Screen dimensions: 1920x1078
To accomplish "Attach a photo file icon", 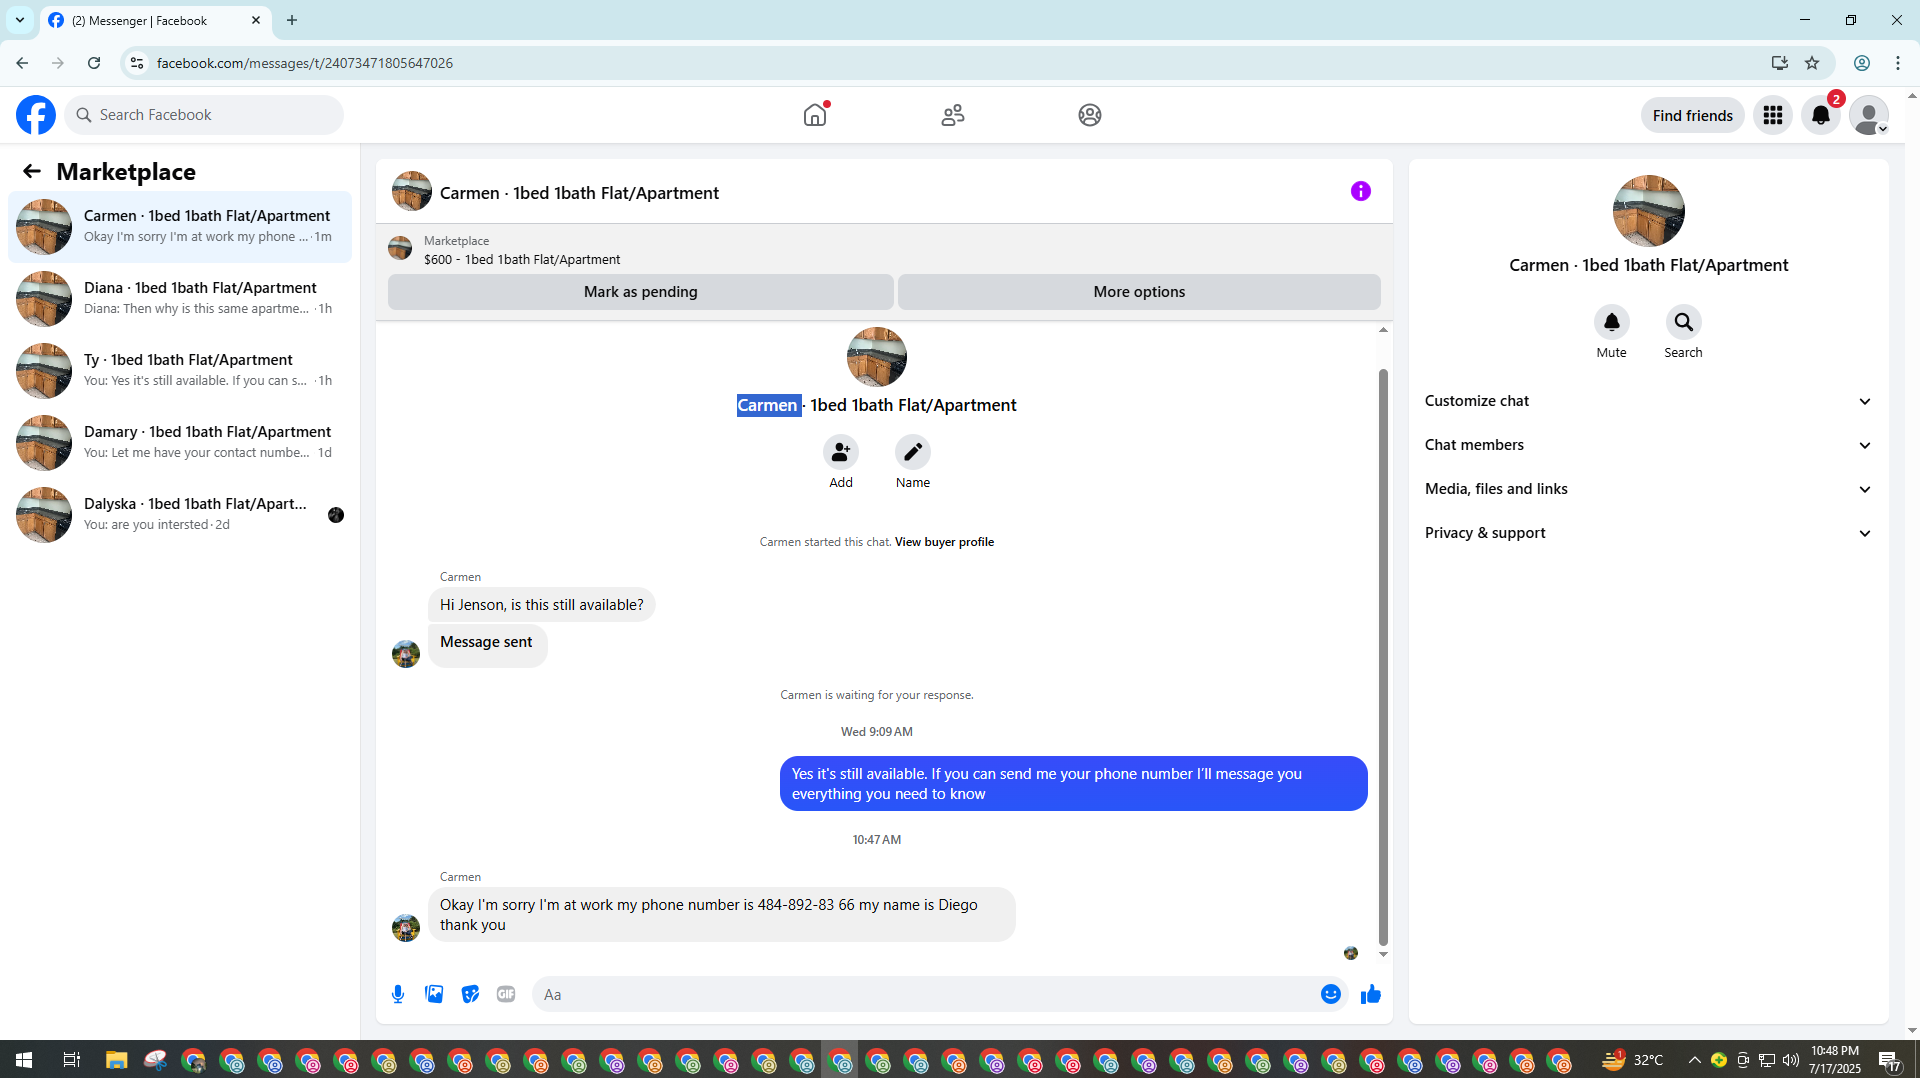I will pos(434,994).
